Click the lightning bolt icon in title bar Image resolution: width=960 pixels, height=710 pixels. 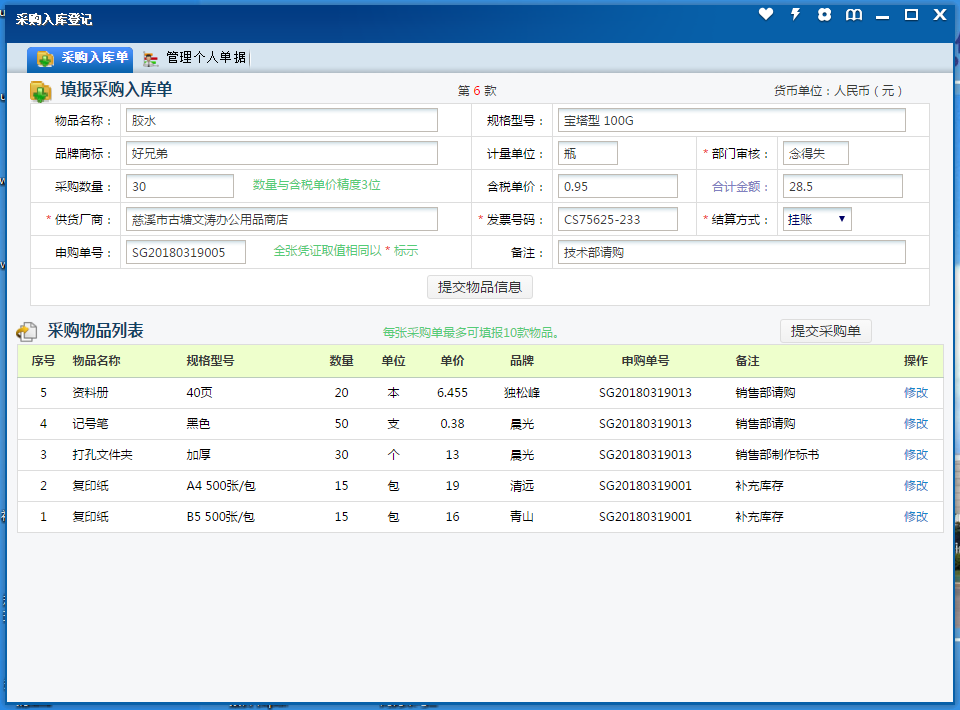point(796,14)
